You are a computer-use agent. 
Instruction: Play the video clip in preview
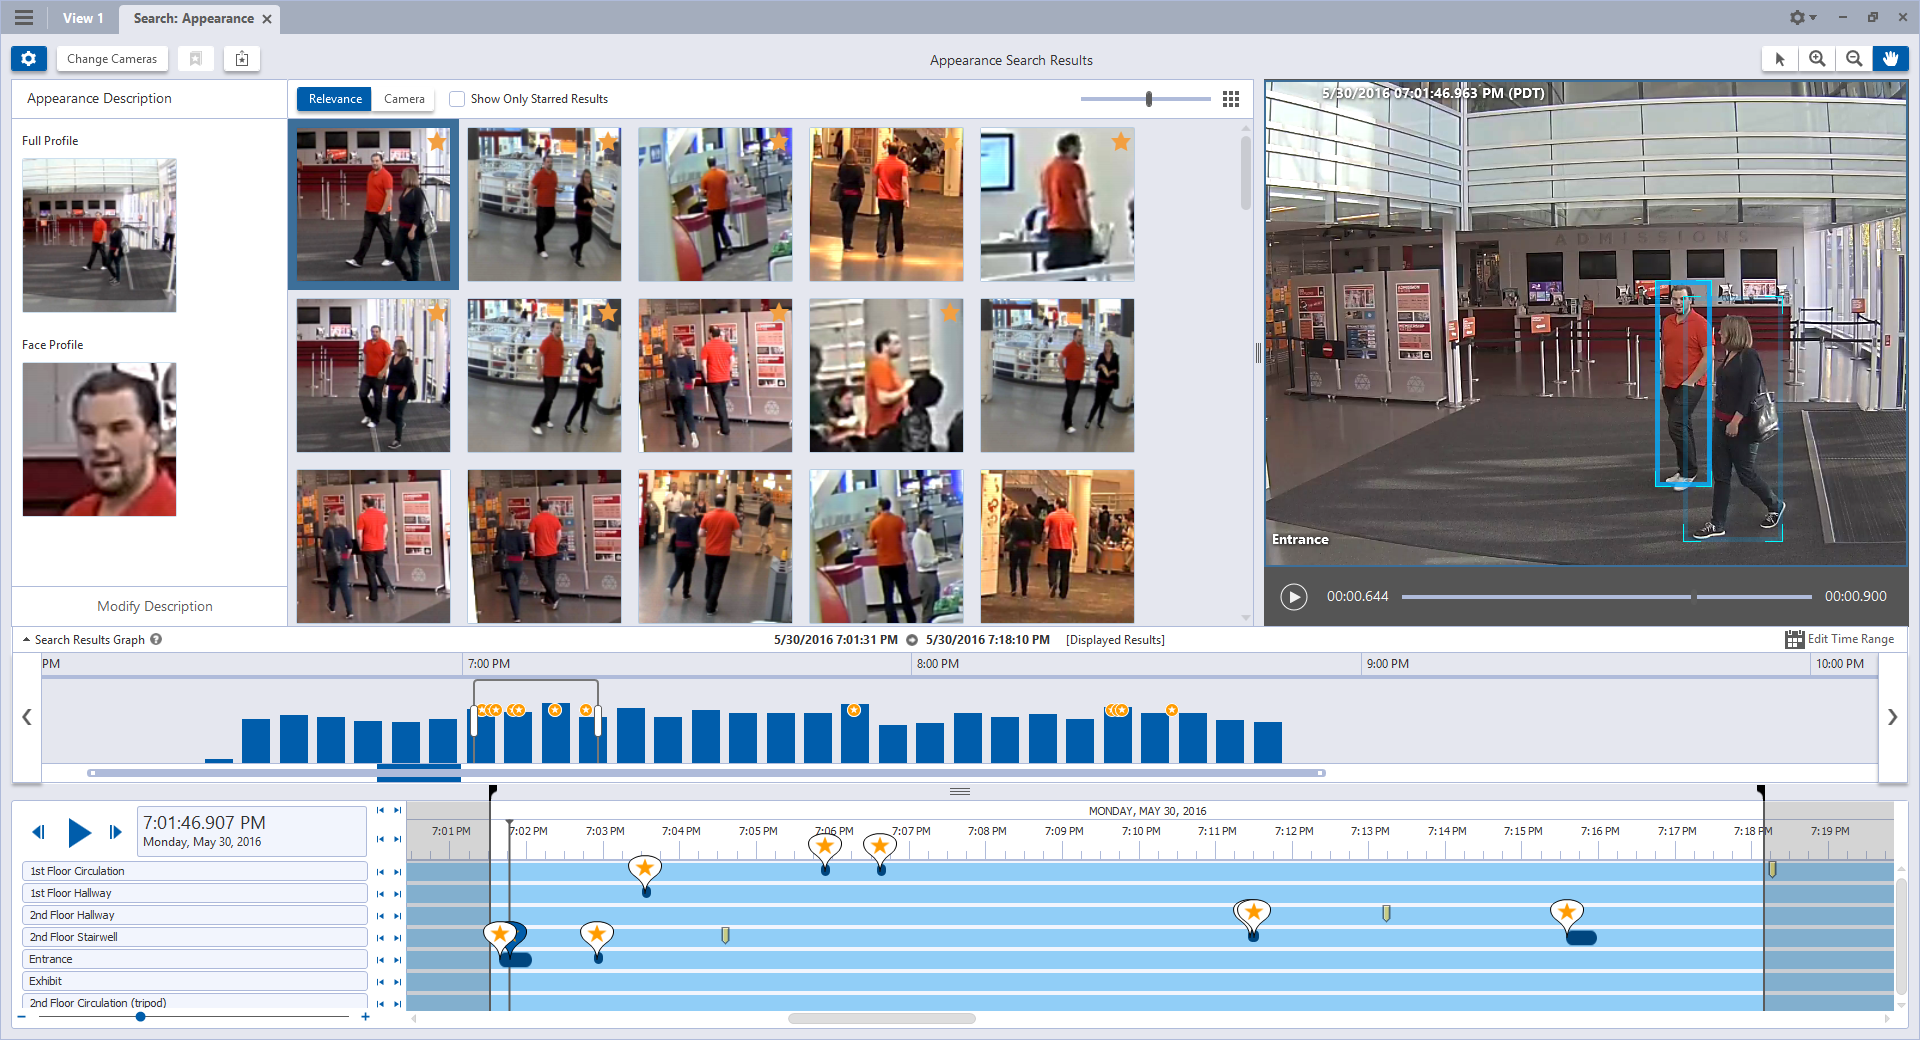click(x=1294, y=597)
